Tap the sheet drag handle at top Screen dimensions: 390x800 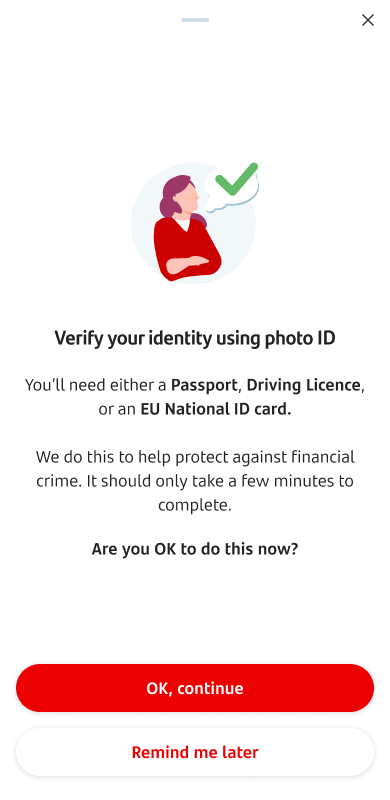click(195, 20)
